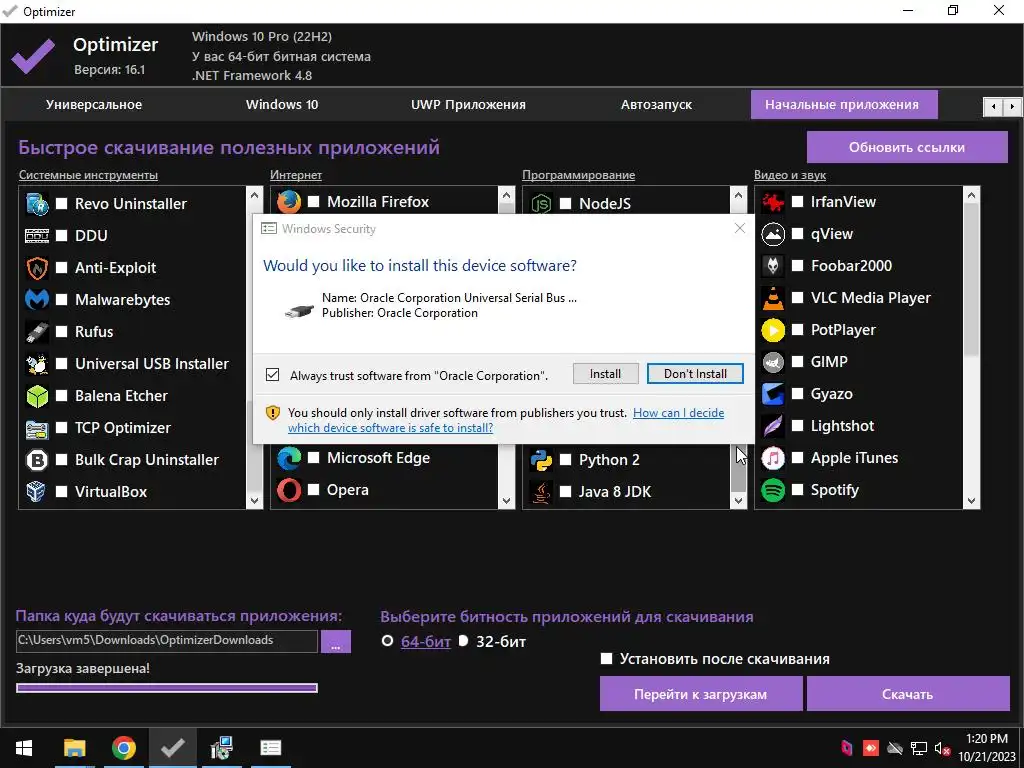Click the tab strip right scroll arrow
Image resolution: width=1024 pixels, height=768 pixels.
1012,106
